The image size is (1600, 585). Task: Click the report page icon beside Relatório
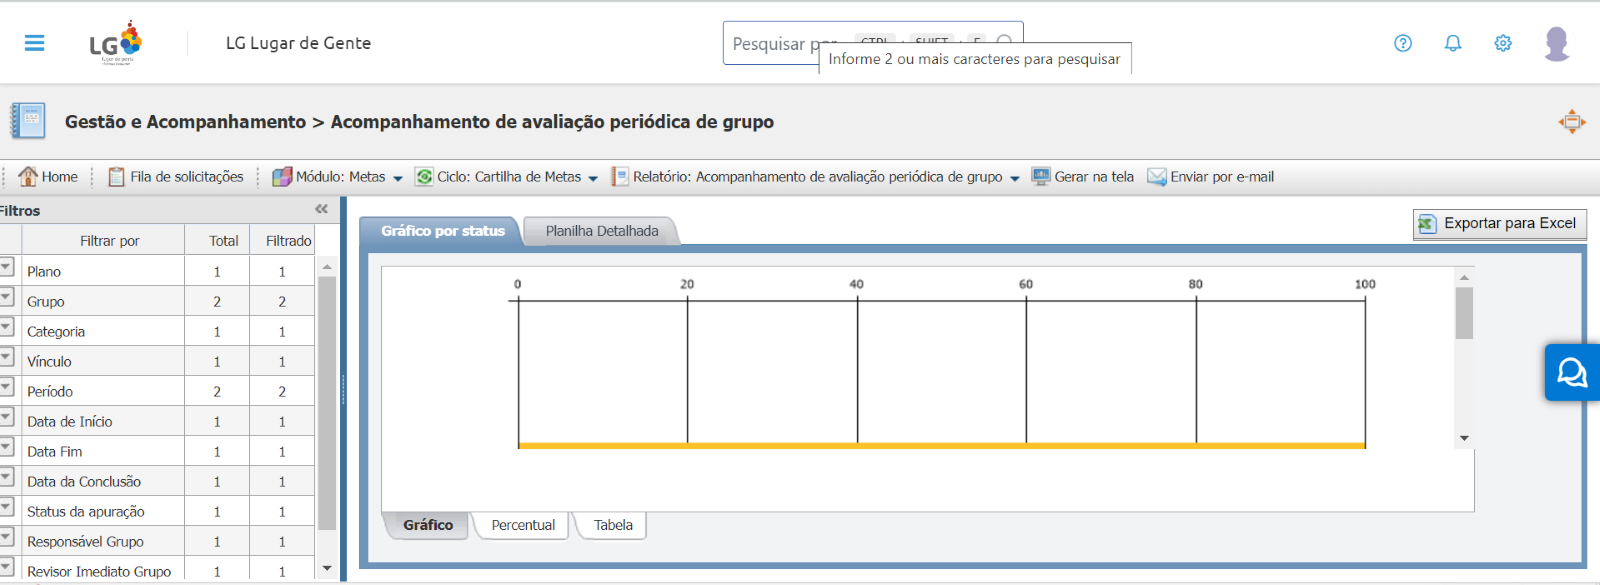(x=620, y=177)
